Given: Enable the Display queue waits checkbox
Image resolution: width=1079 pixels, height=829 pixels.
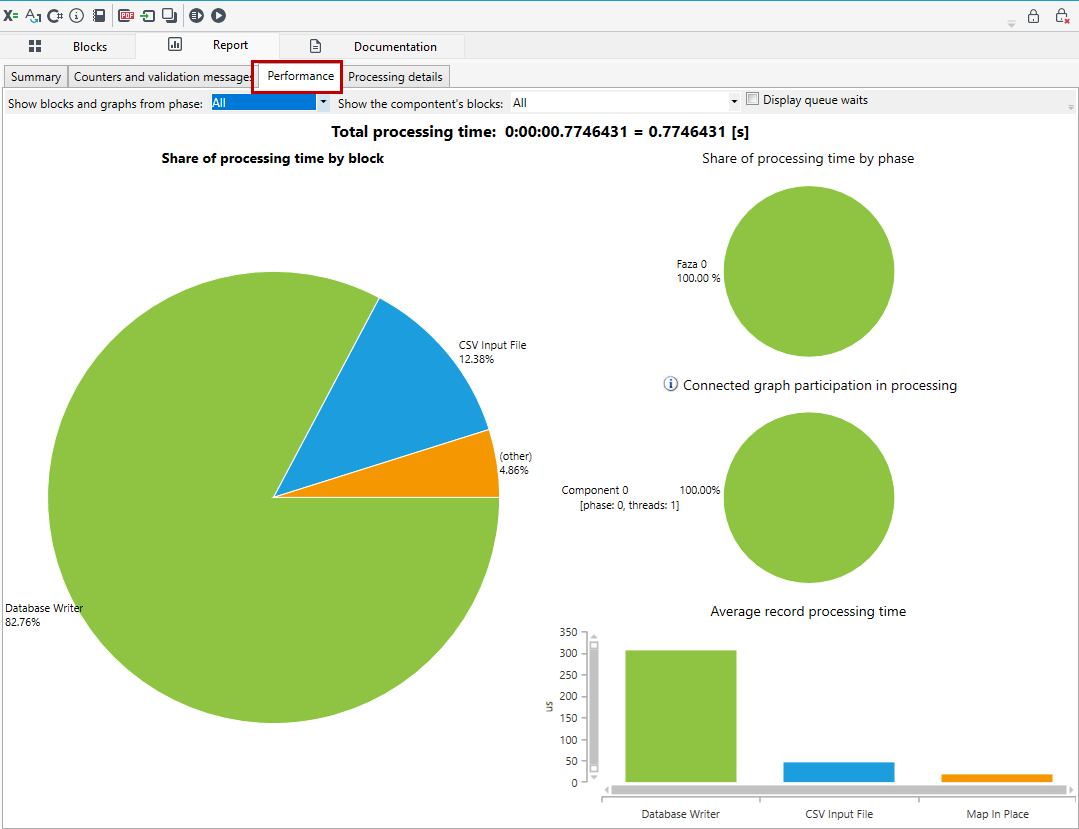Looking at the screenshot, I should coord(753,99).
